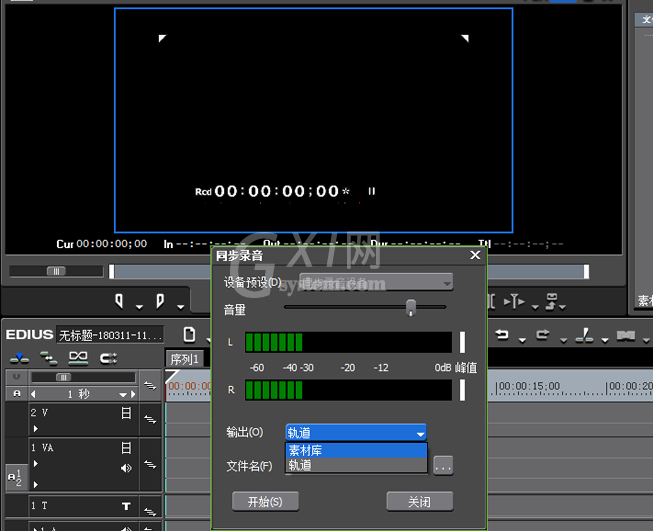Viewport: 653px width, 531px height.
Task: Click the A audio patch header button
Action: [x=17, y=394]
